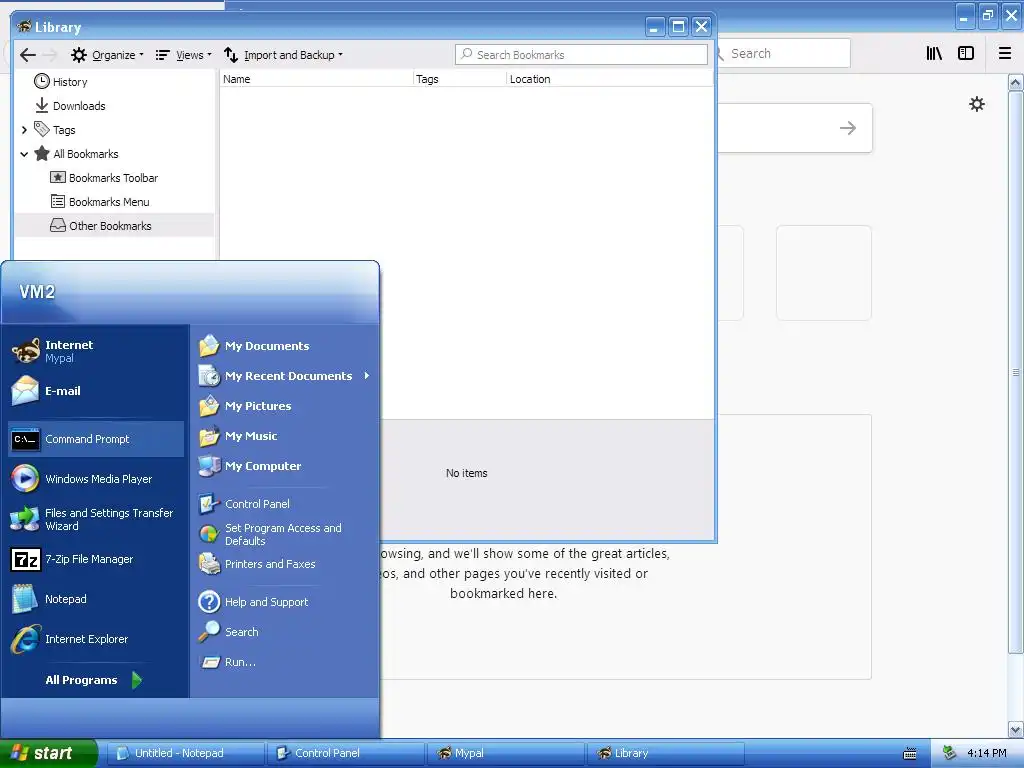The width and height of the screenshot is (1024, 768).
Task: Expand the Tags tree node
Action: (24, 130)
